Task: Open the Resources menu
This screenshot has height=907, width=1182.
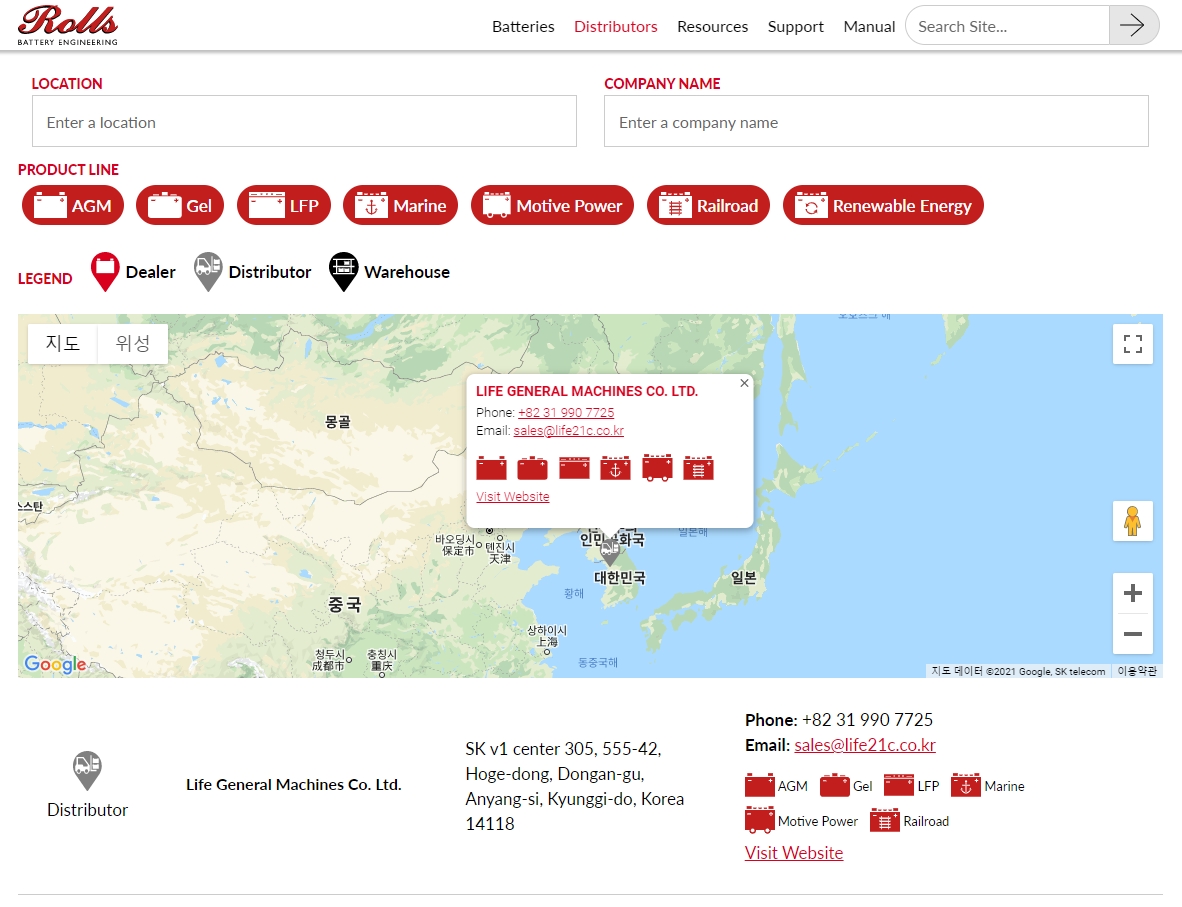Action: (x=712, y=26)
